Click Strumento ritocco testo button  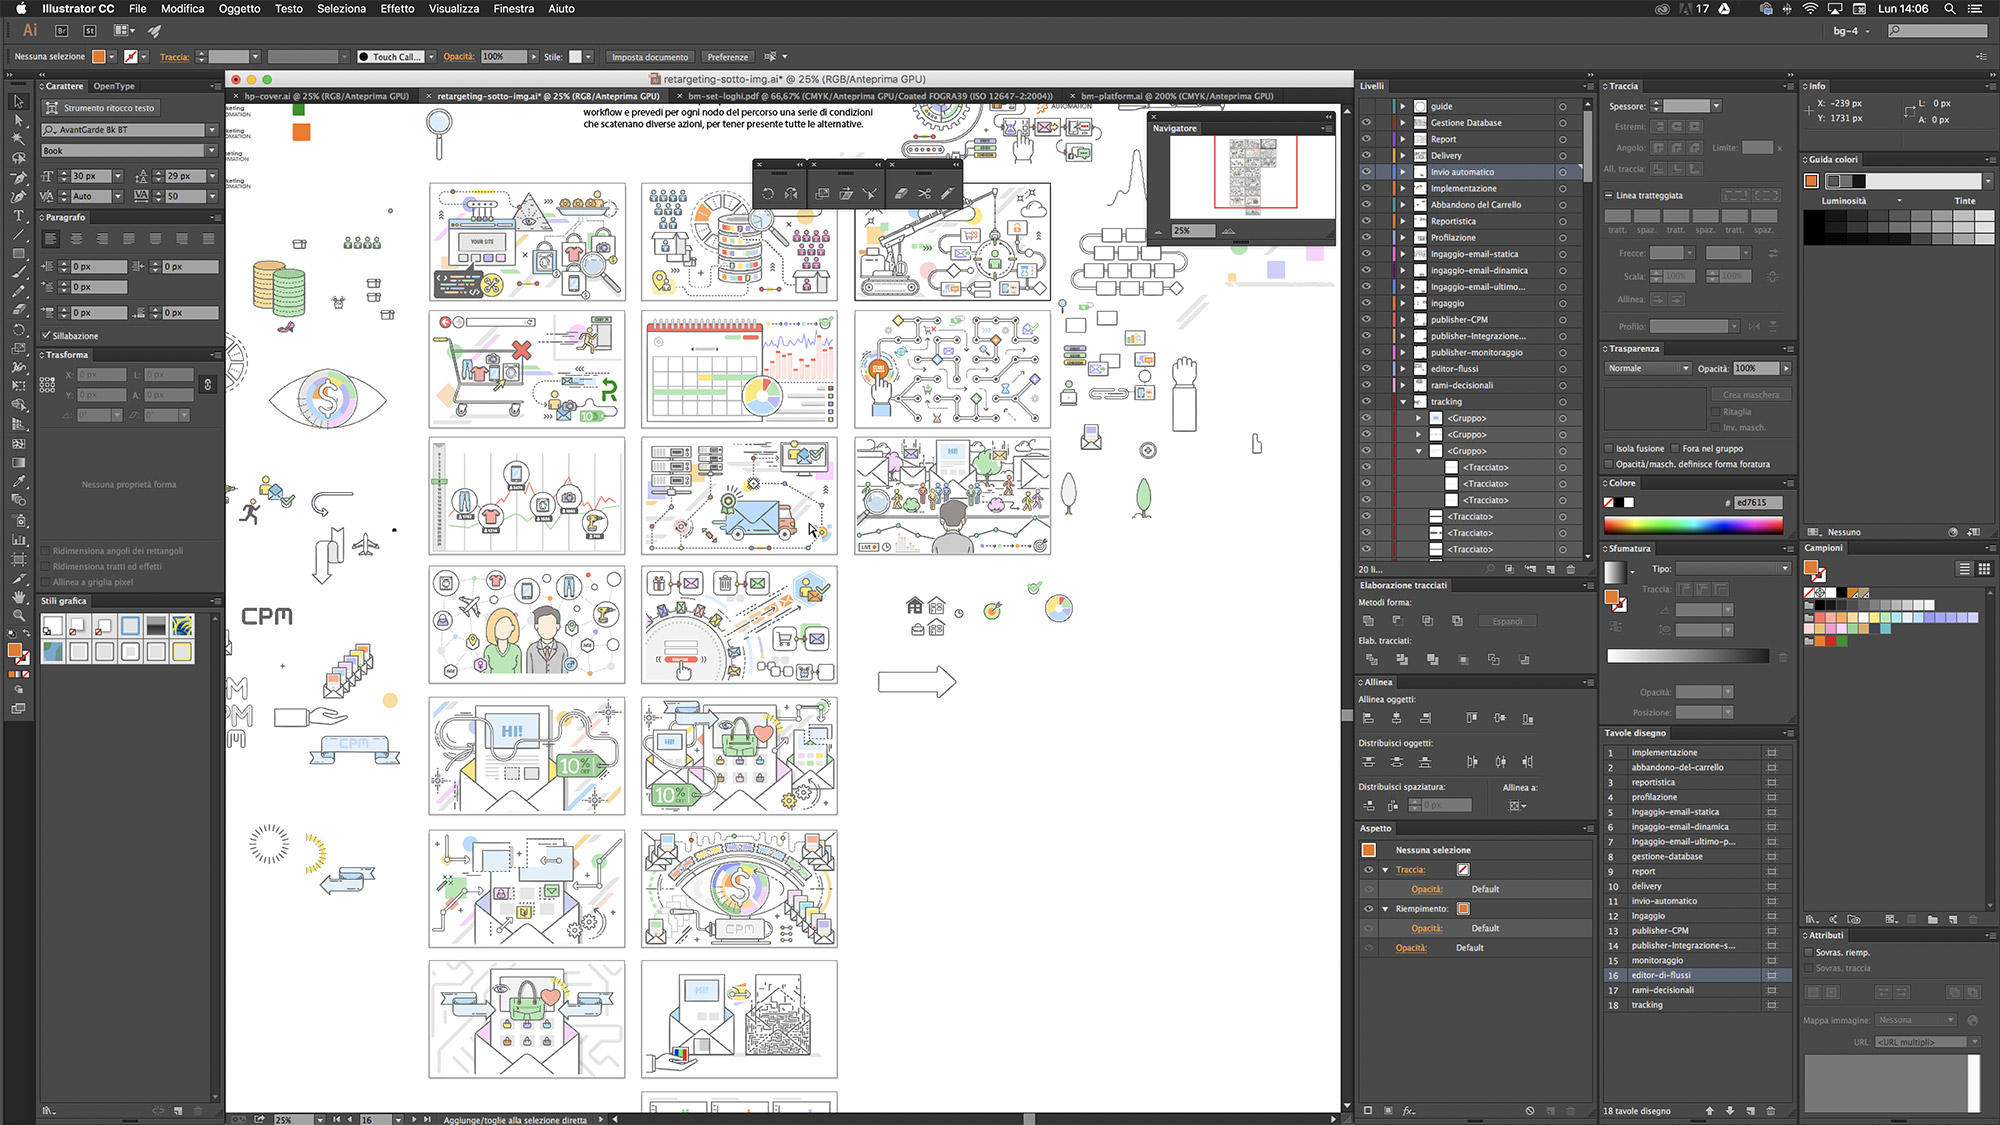pyautogui.click(x=101, y=108)
